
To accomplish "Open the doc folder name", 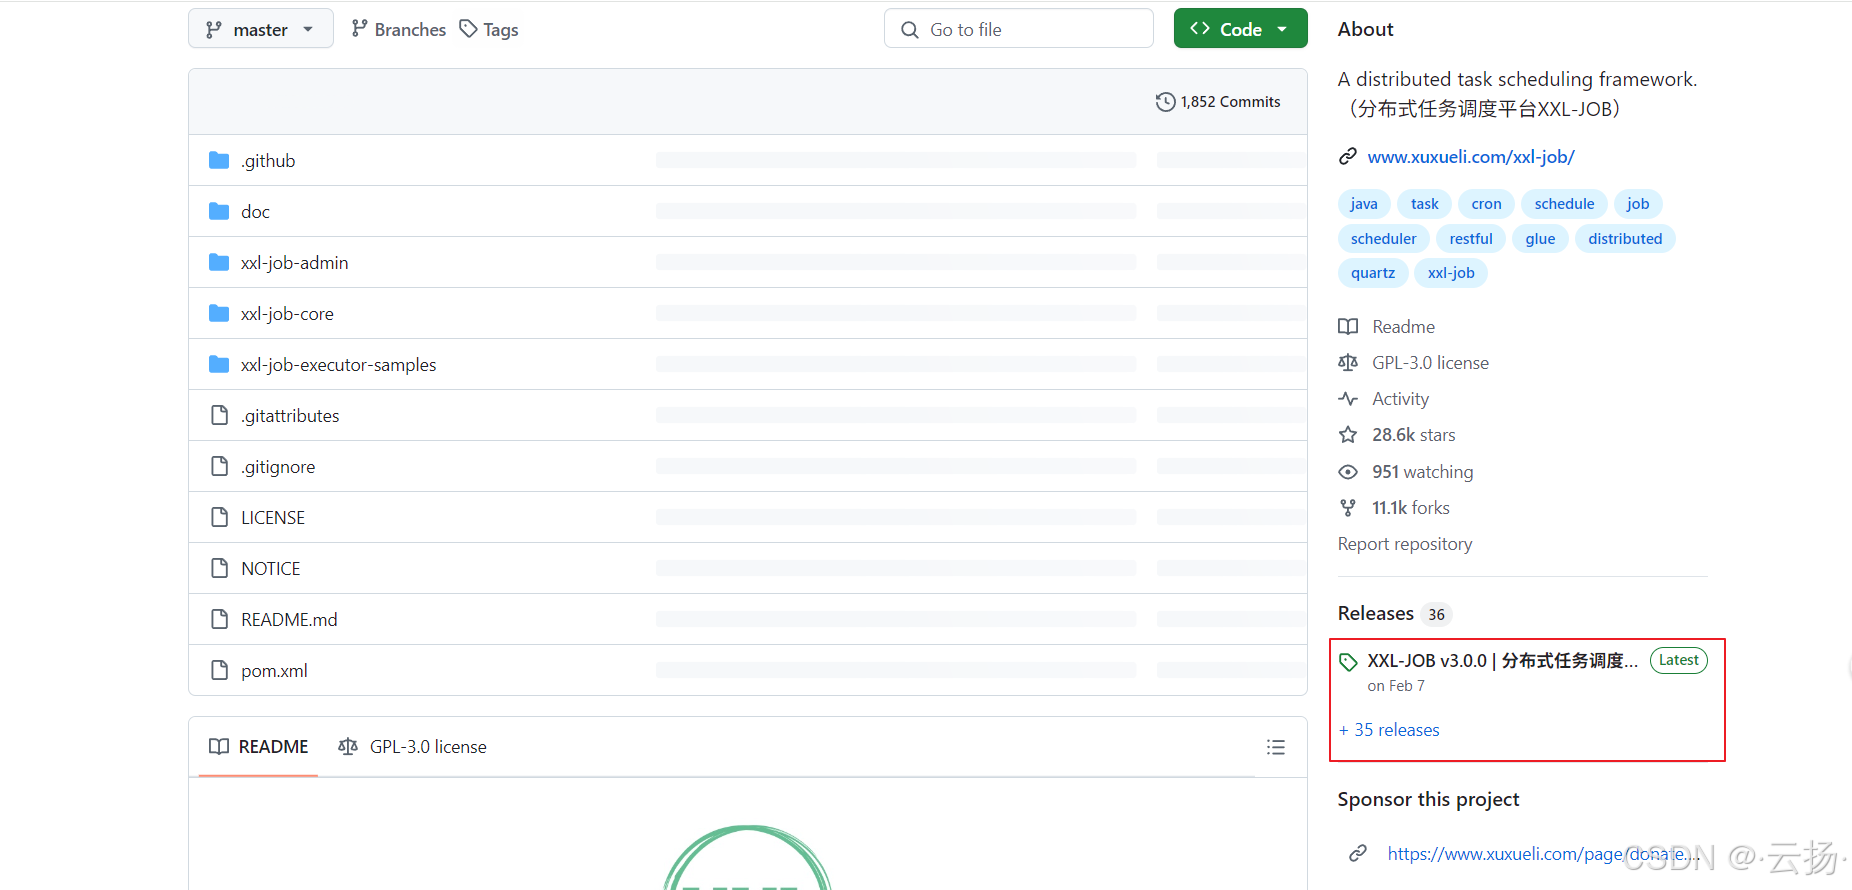I will pos(255,212).
